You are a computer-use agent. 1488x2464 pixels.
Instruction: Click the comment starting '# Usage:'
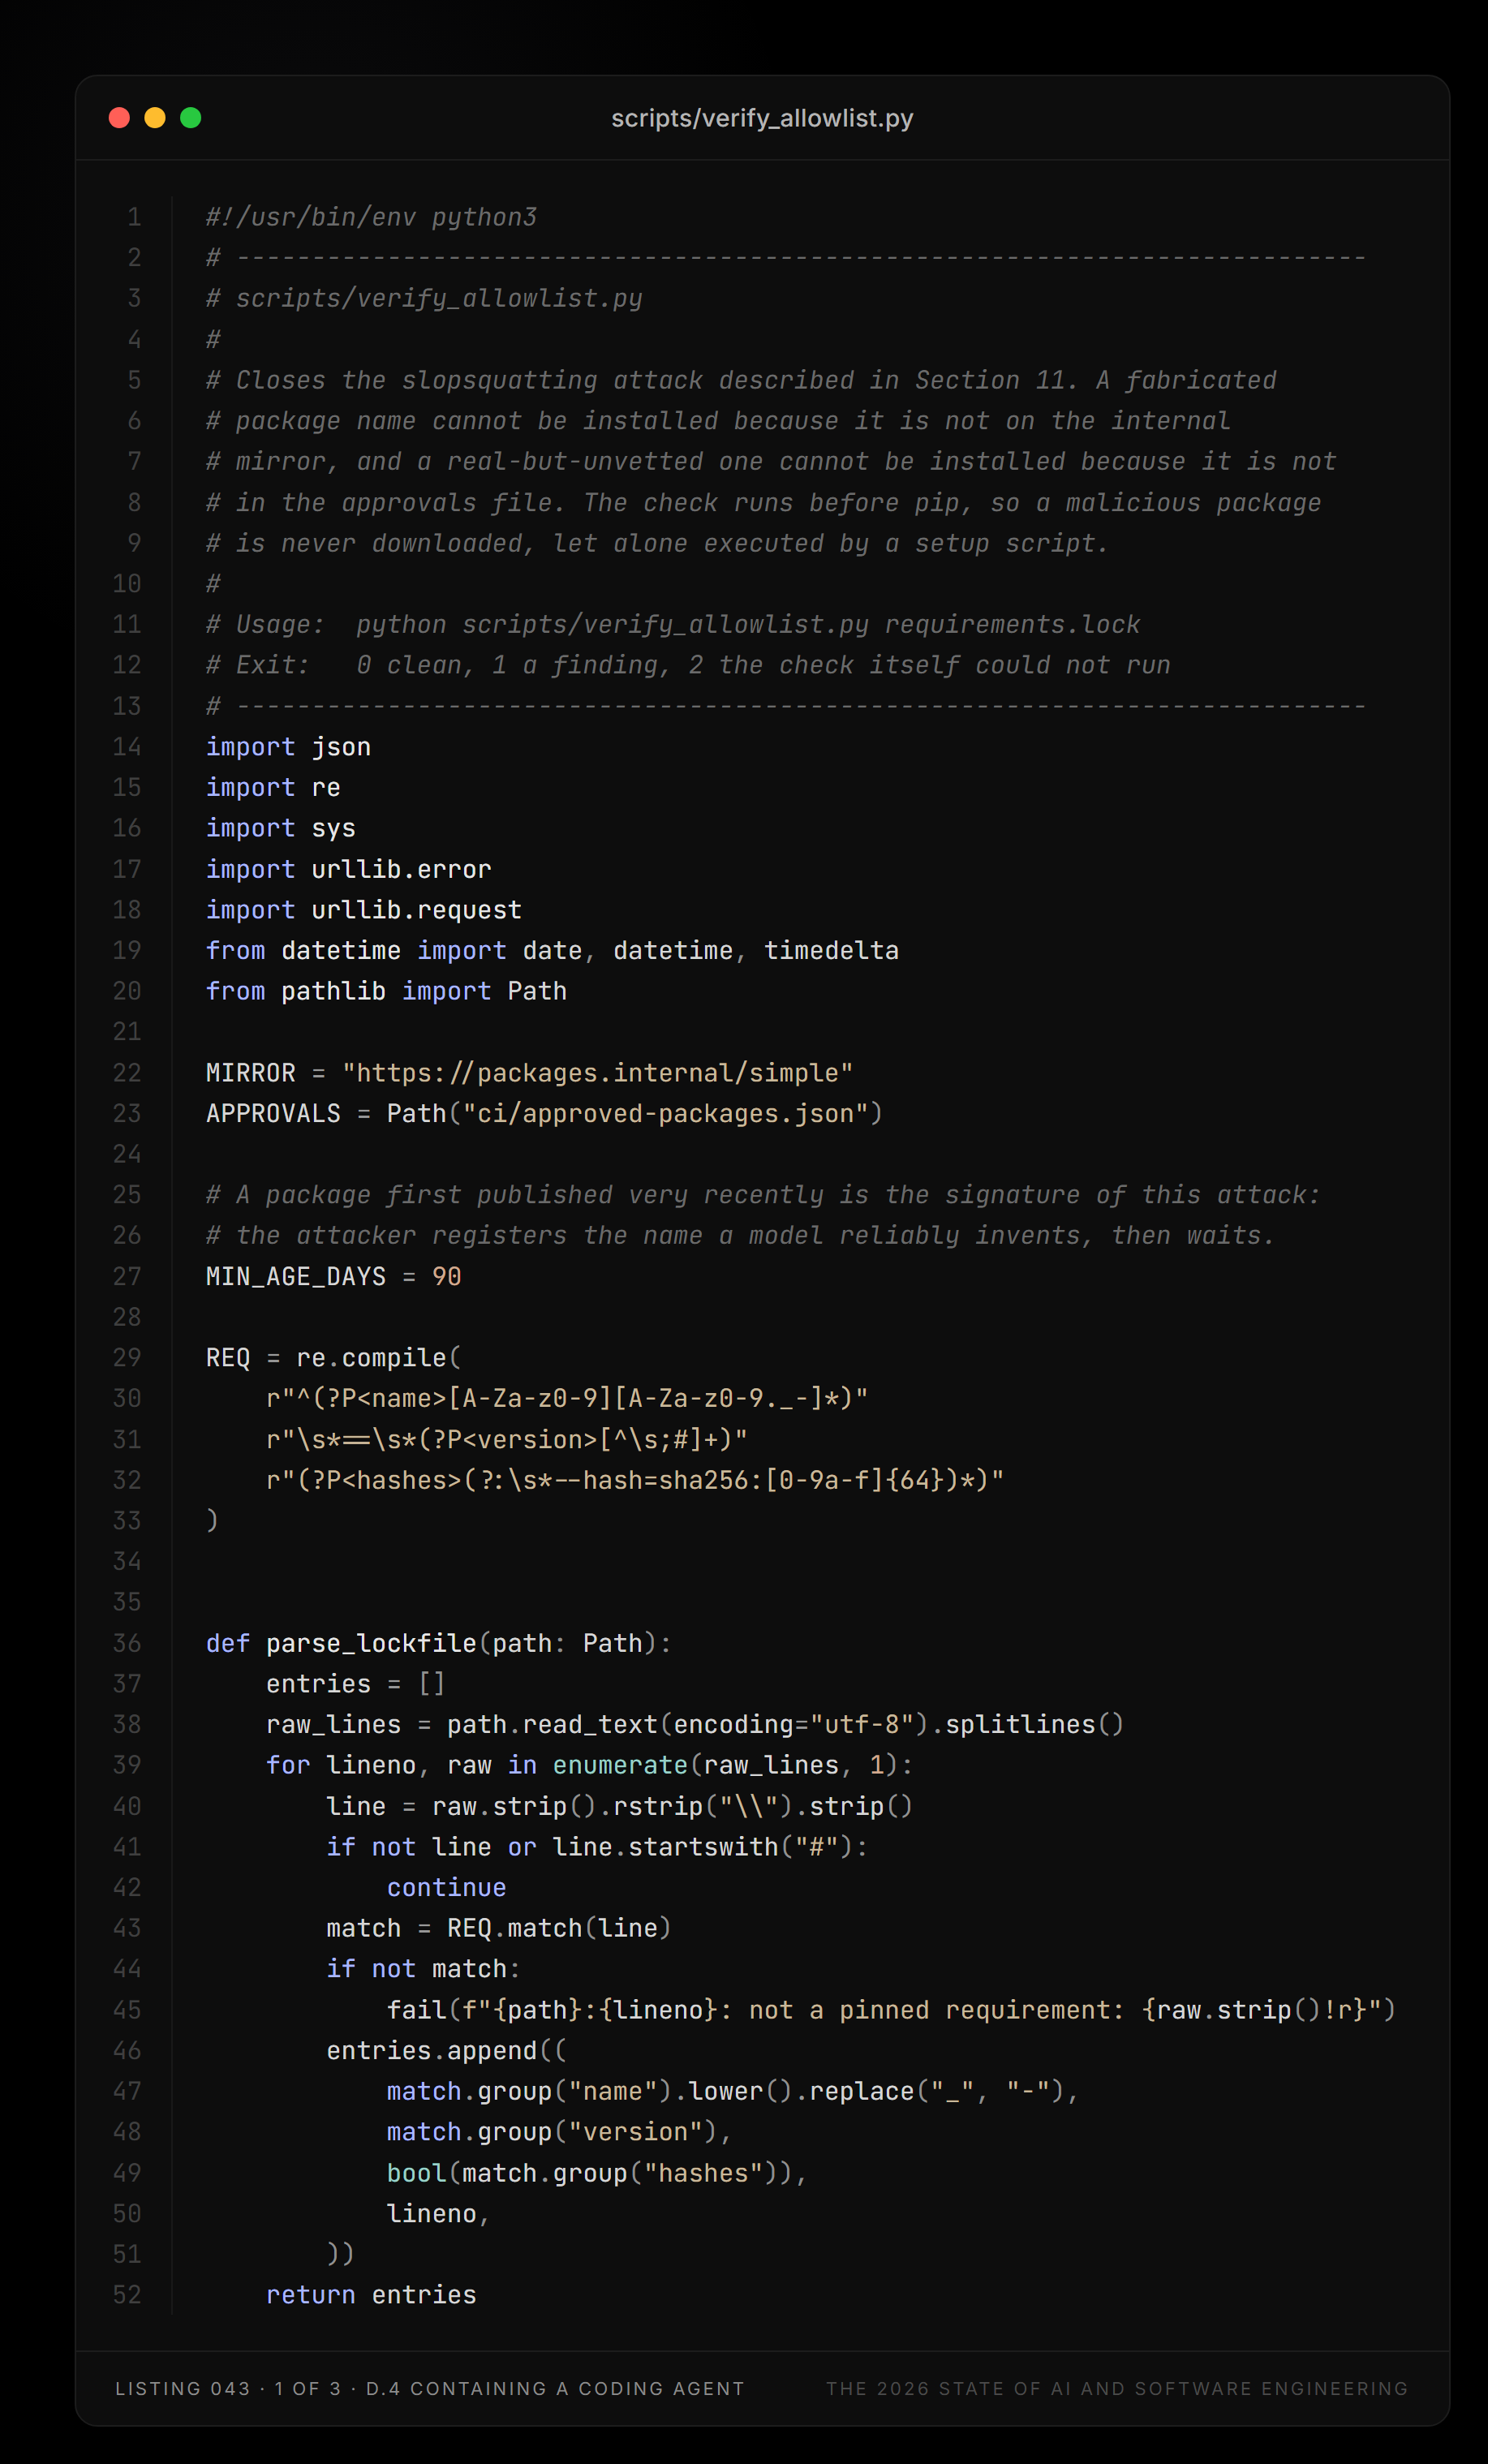click(673, 624)
